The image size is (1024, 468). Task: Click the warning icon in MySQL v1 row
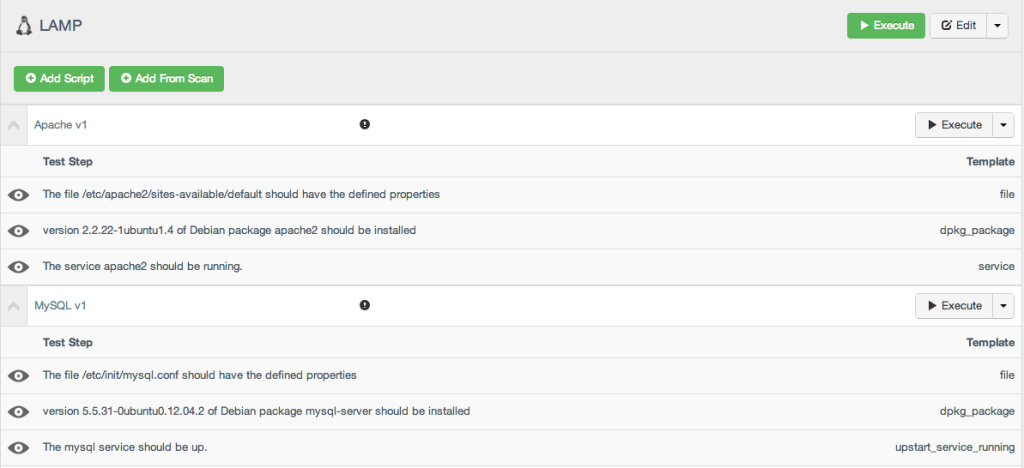364,305
